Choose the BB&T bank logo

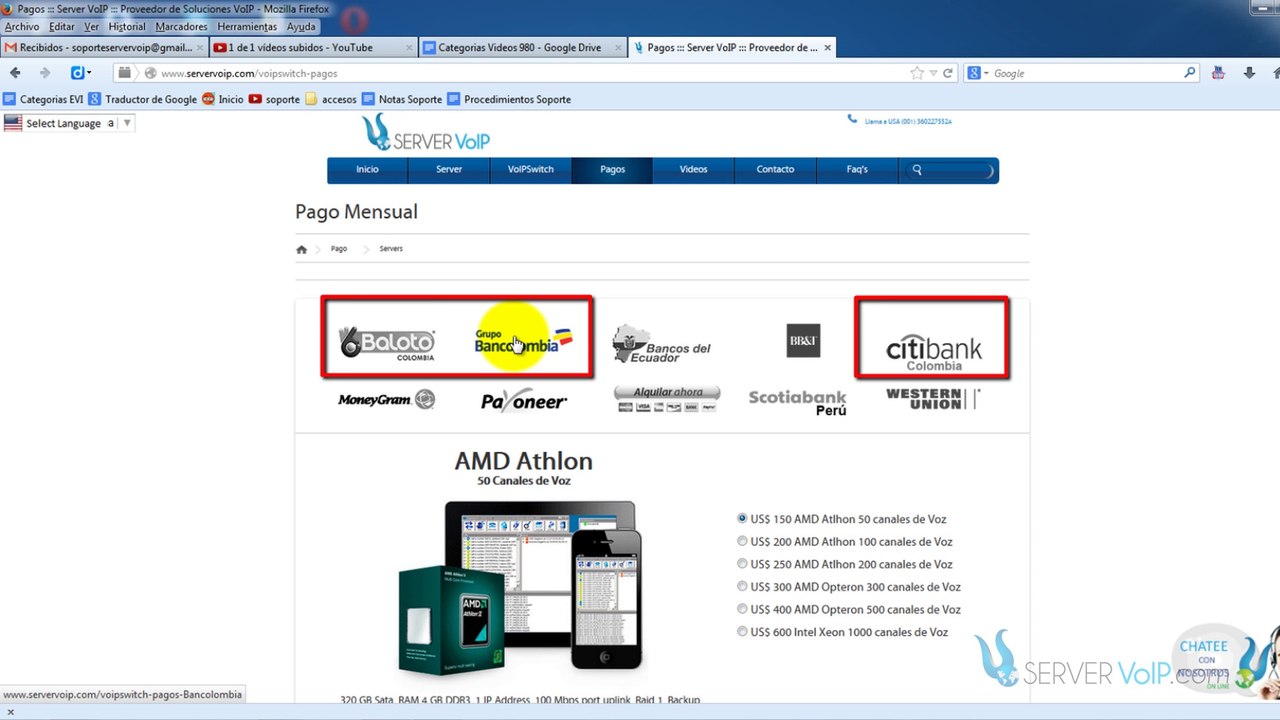point(803,340)
